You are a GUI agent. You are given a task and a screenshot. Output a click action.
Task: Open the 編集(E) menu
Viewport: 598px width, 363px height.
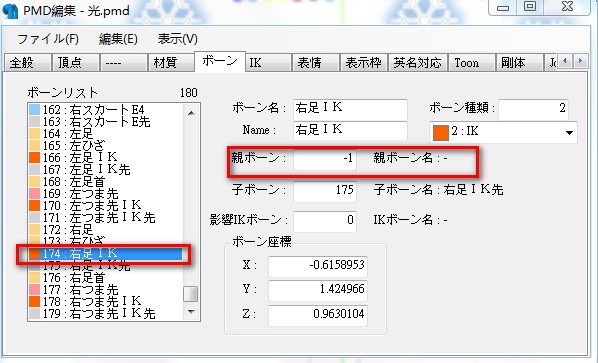coord(118,39)
